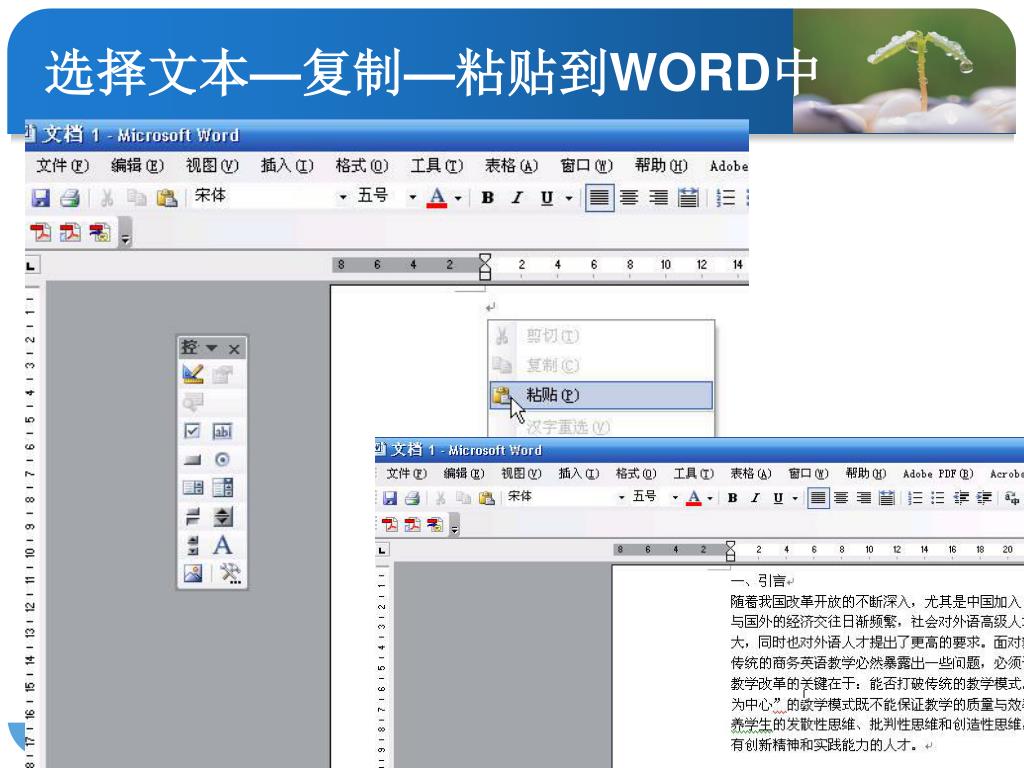Toggle Italic in back Word window
Screen dimensions: 1024x768
point(517,197)
